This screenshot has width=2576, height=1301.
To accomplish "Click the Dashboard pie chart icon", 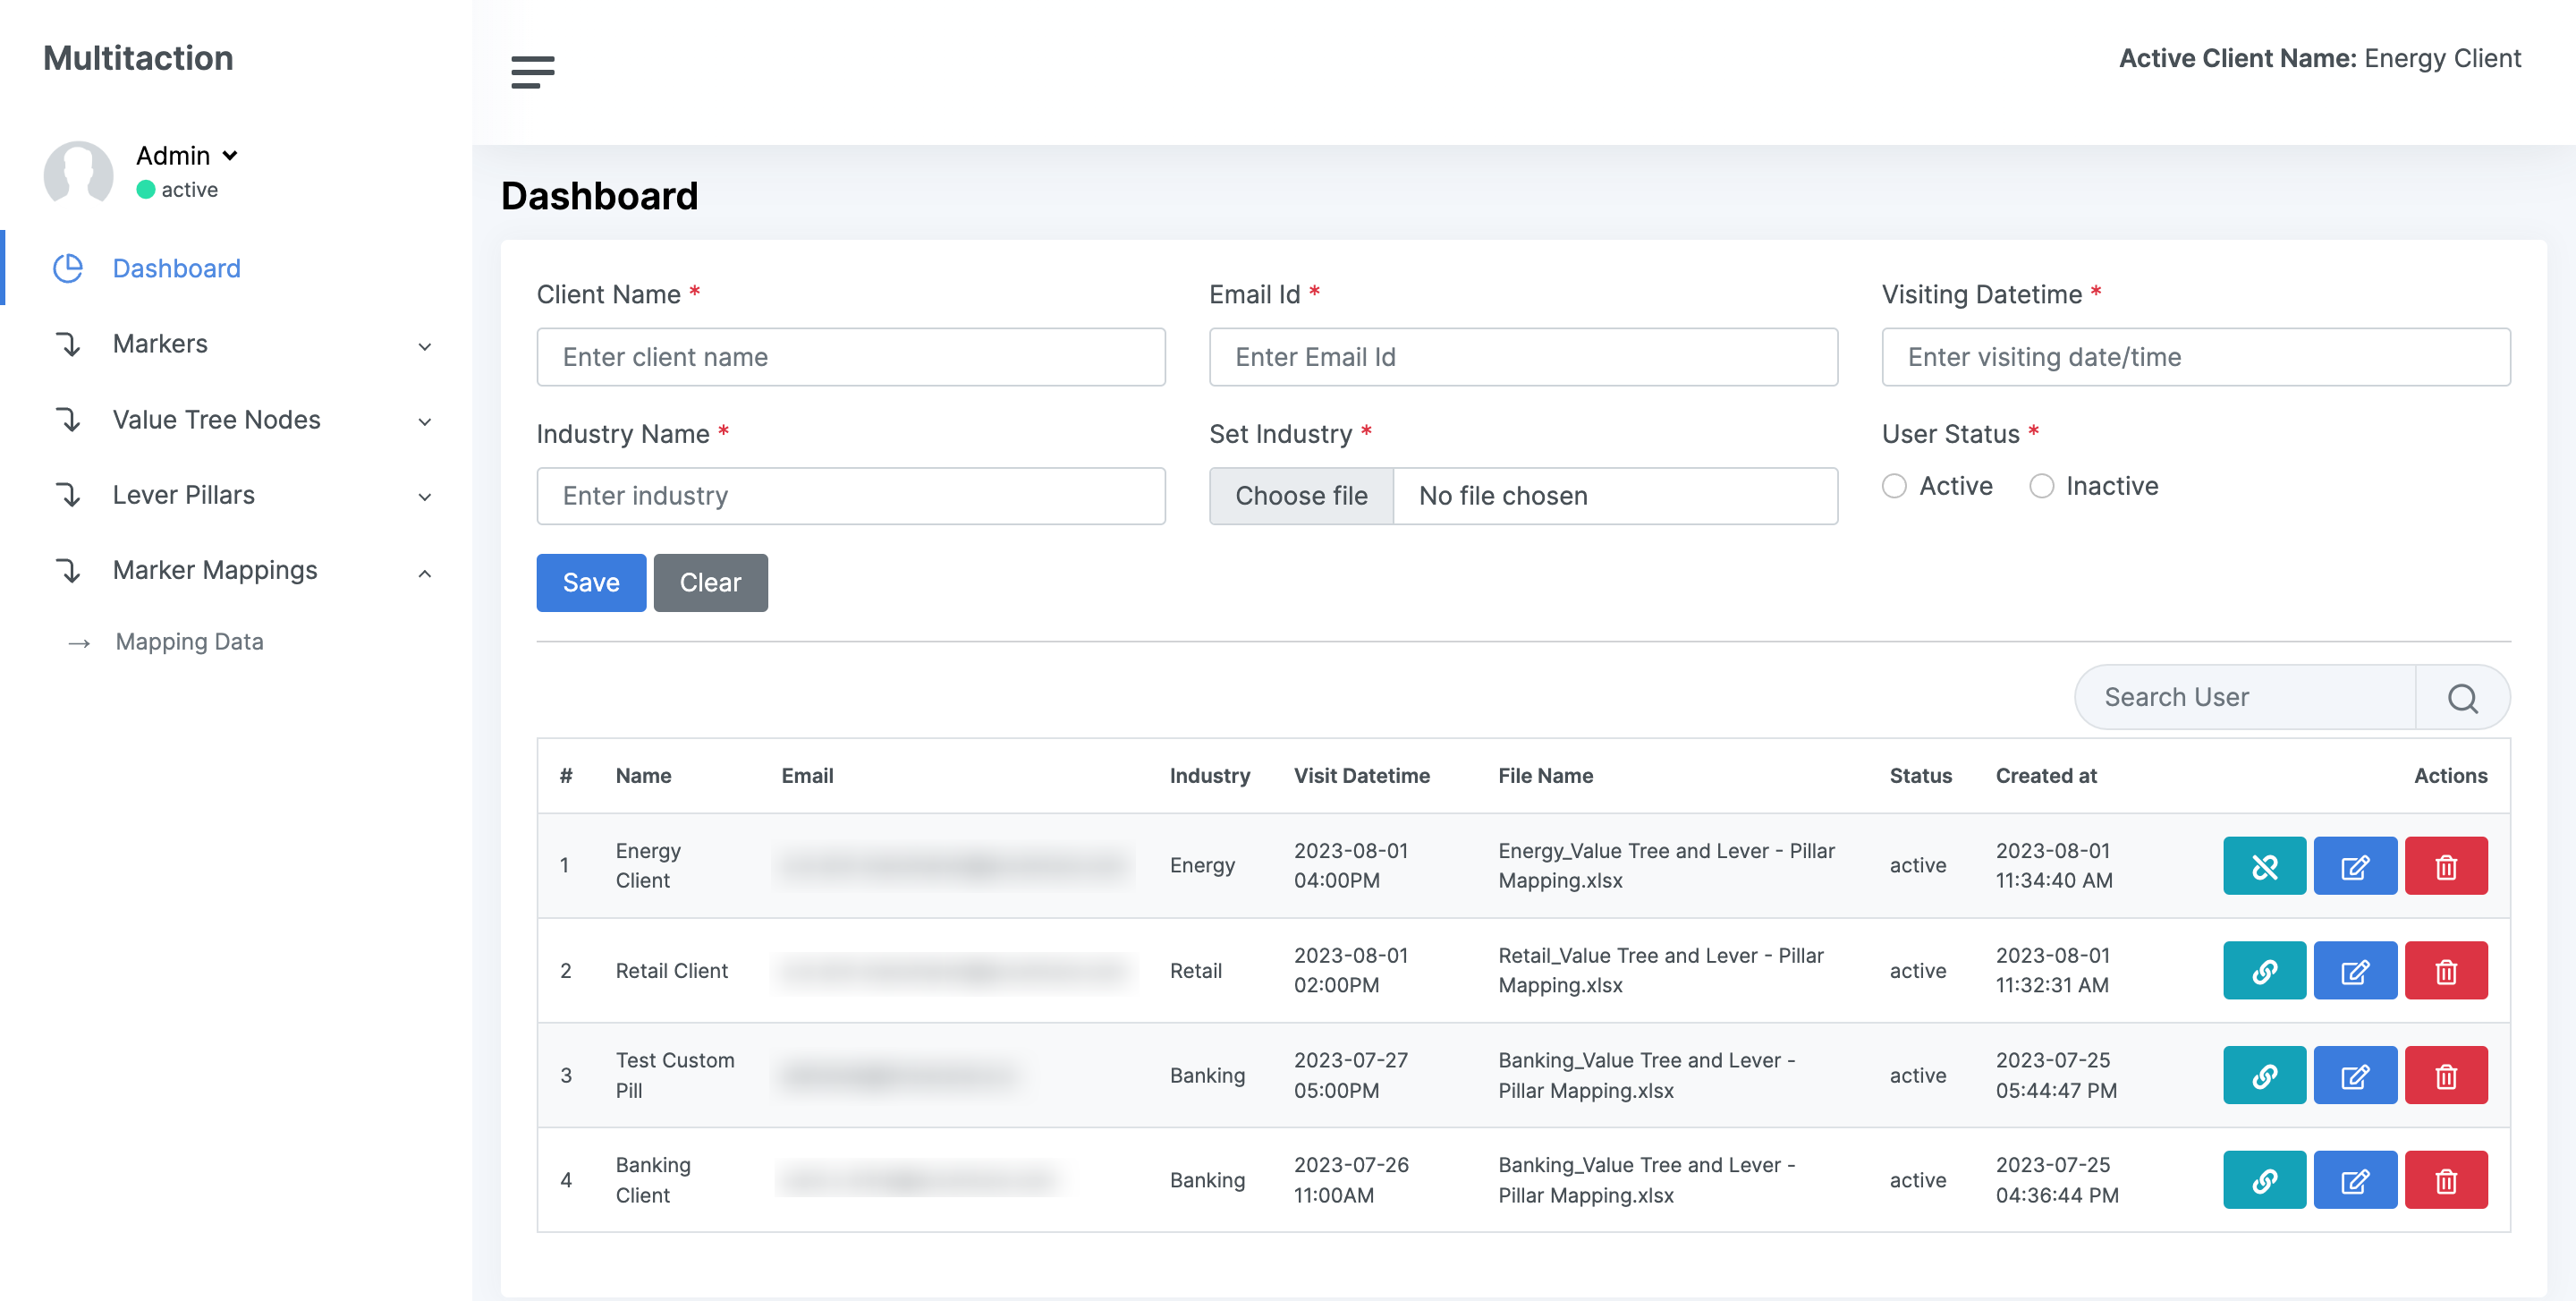I will tap(68, 267).
